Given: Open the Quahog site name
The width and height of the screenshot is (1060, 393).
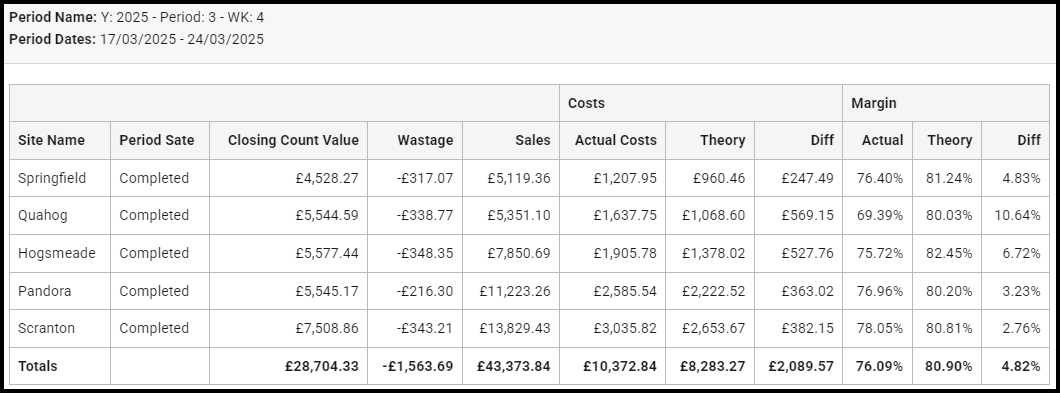Looking at the screenshot, I should click(43, 215).
